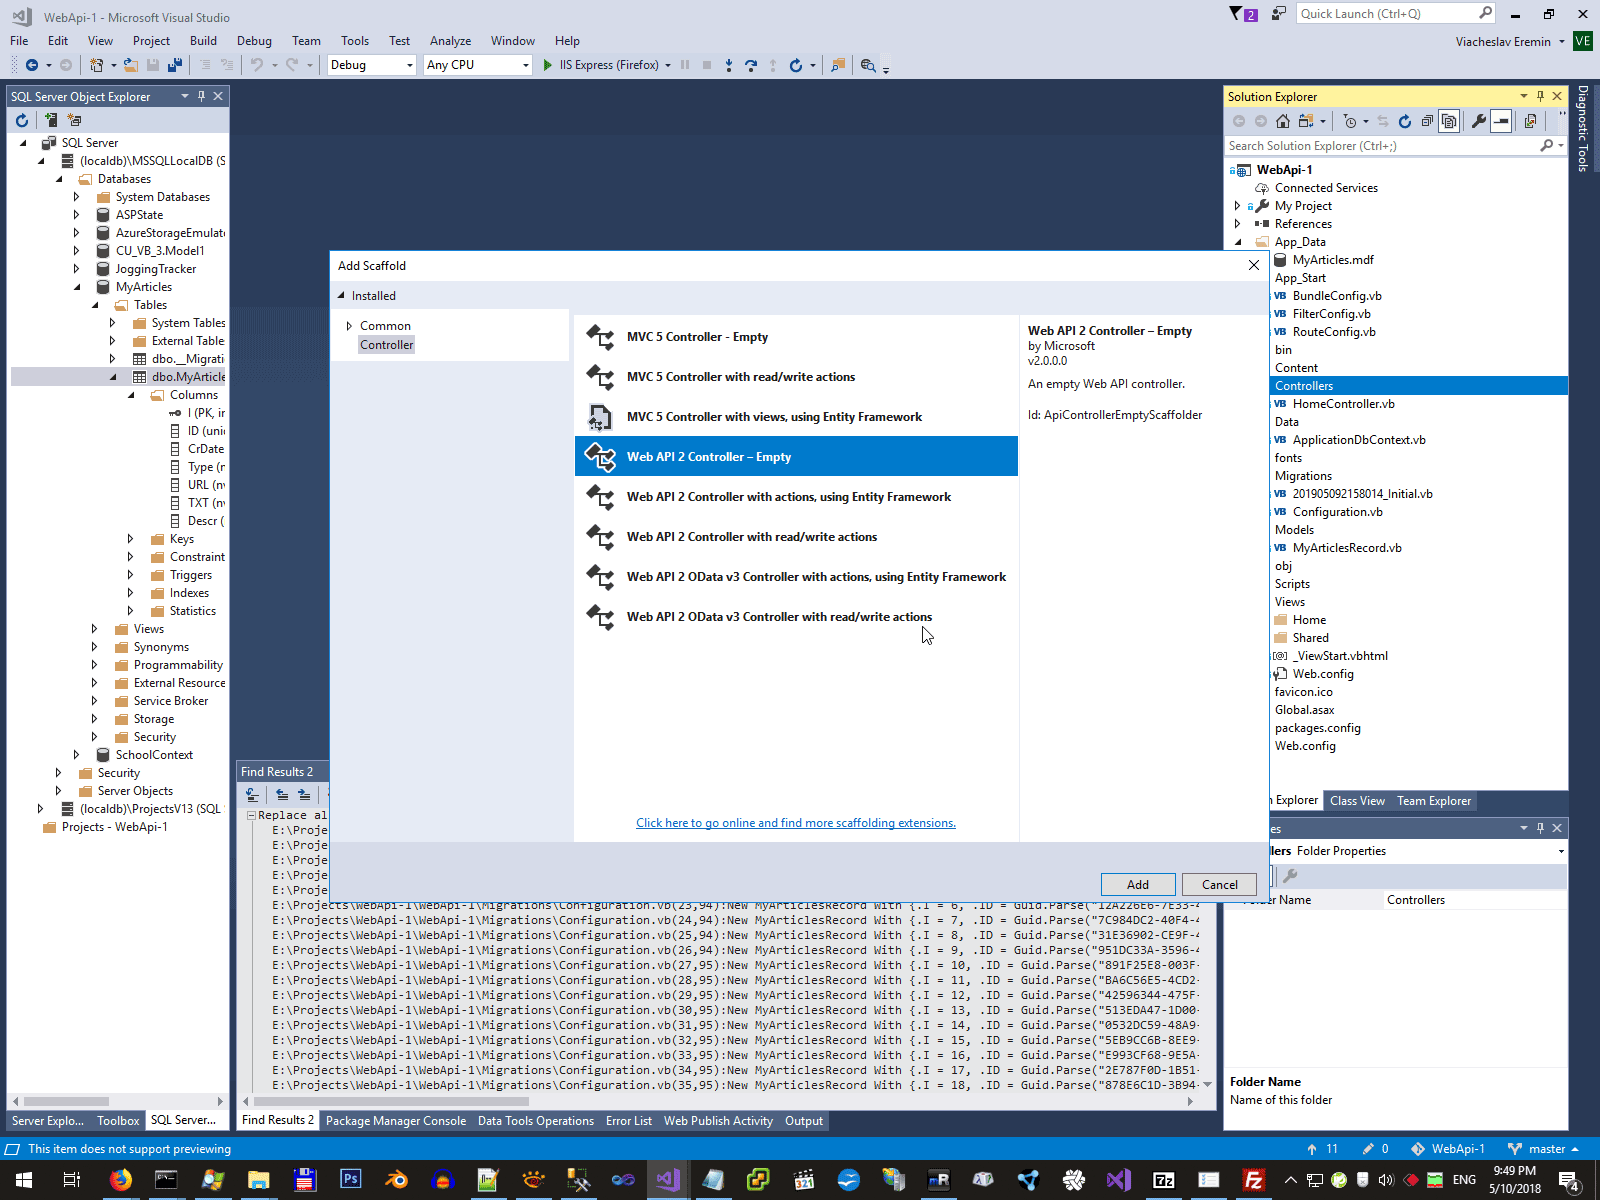Click the notifications flag icon
Viewport: 1600px width, 1200px height.
[x=1243, y=14]
